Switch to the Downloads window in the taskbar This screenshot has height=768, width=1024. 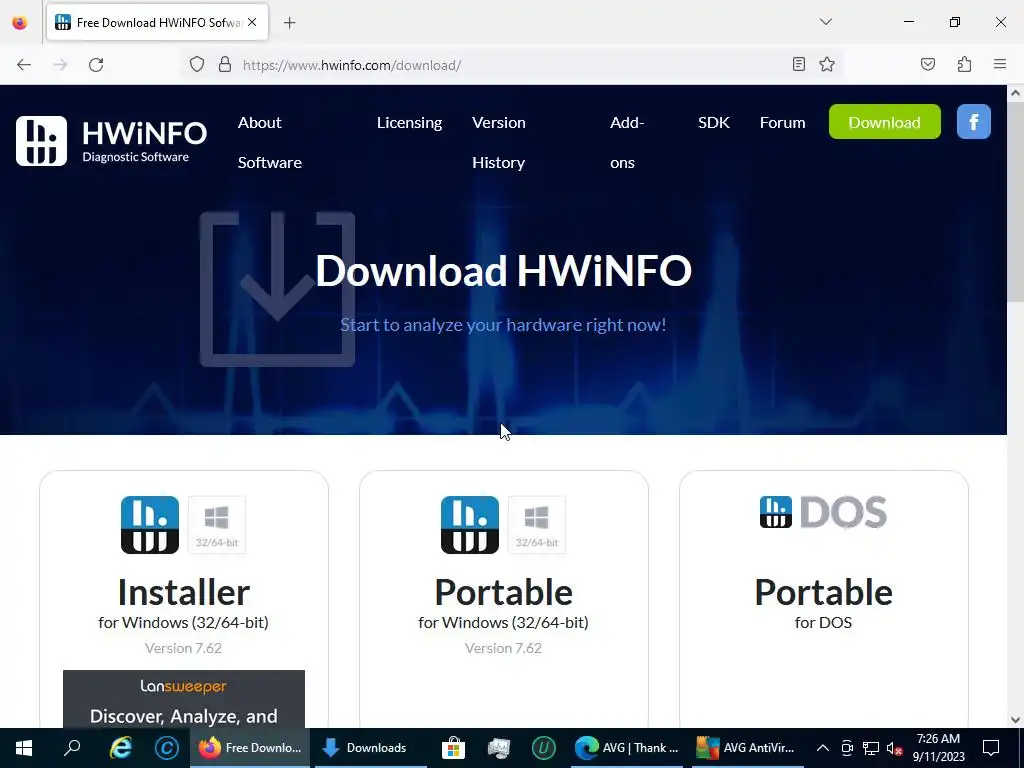point(370,748)
